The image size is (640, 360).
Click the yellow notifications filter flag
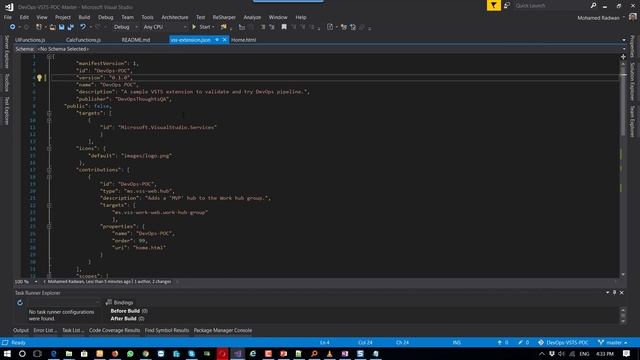point(493,5)
